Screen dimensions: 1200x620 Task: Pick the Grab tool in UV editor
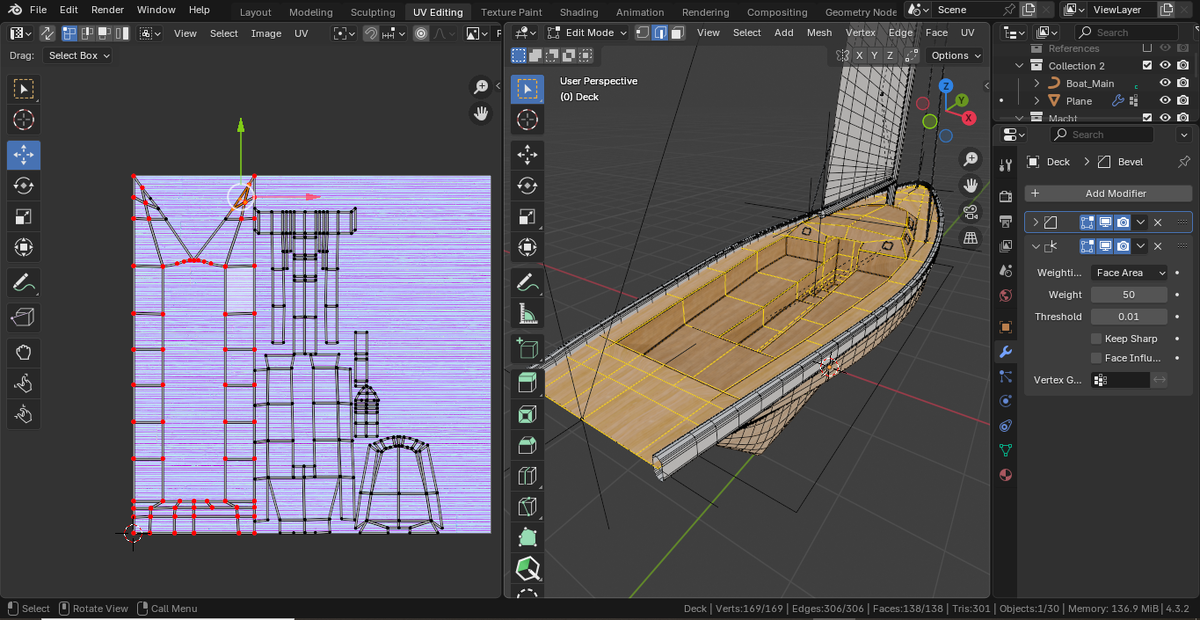pos(24,351)
